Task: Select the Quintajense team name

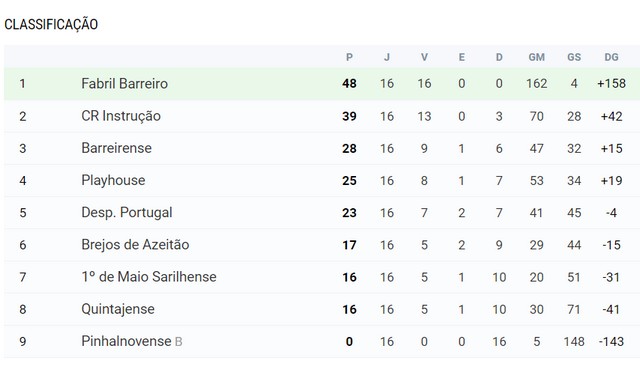Action: pyautogui.click(x=118, y=309)
